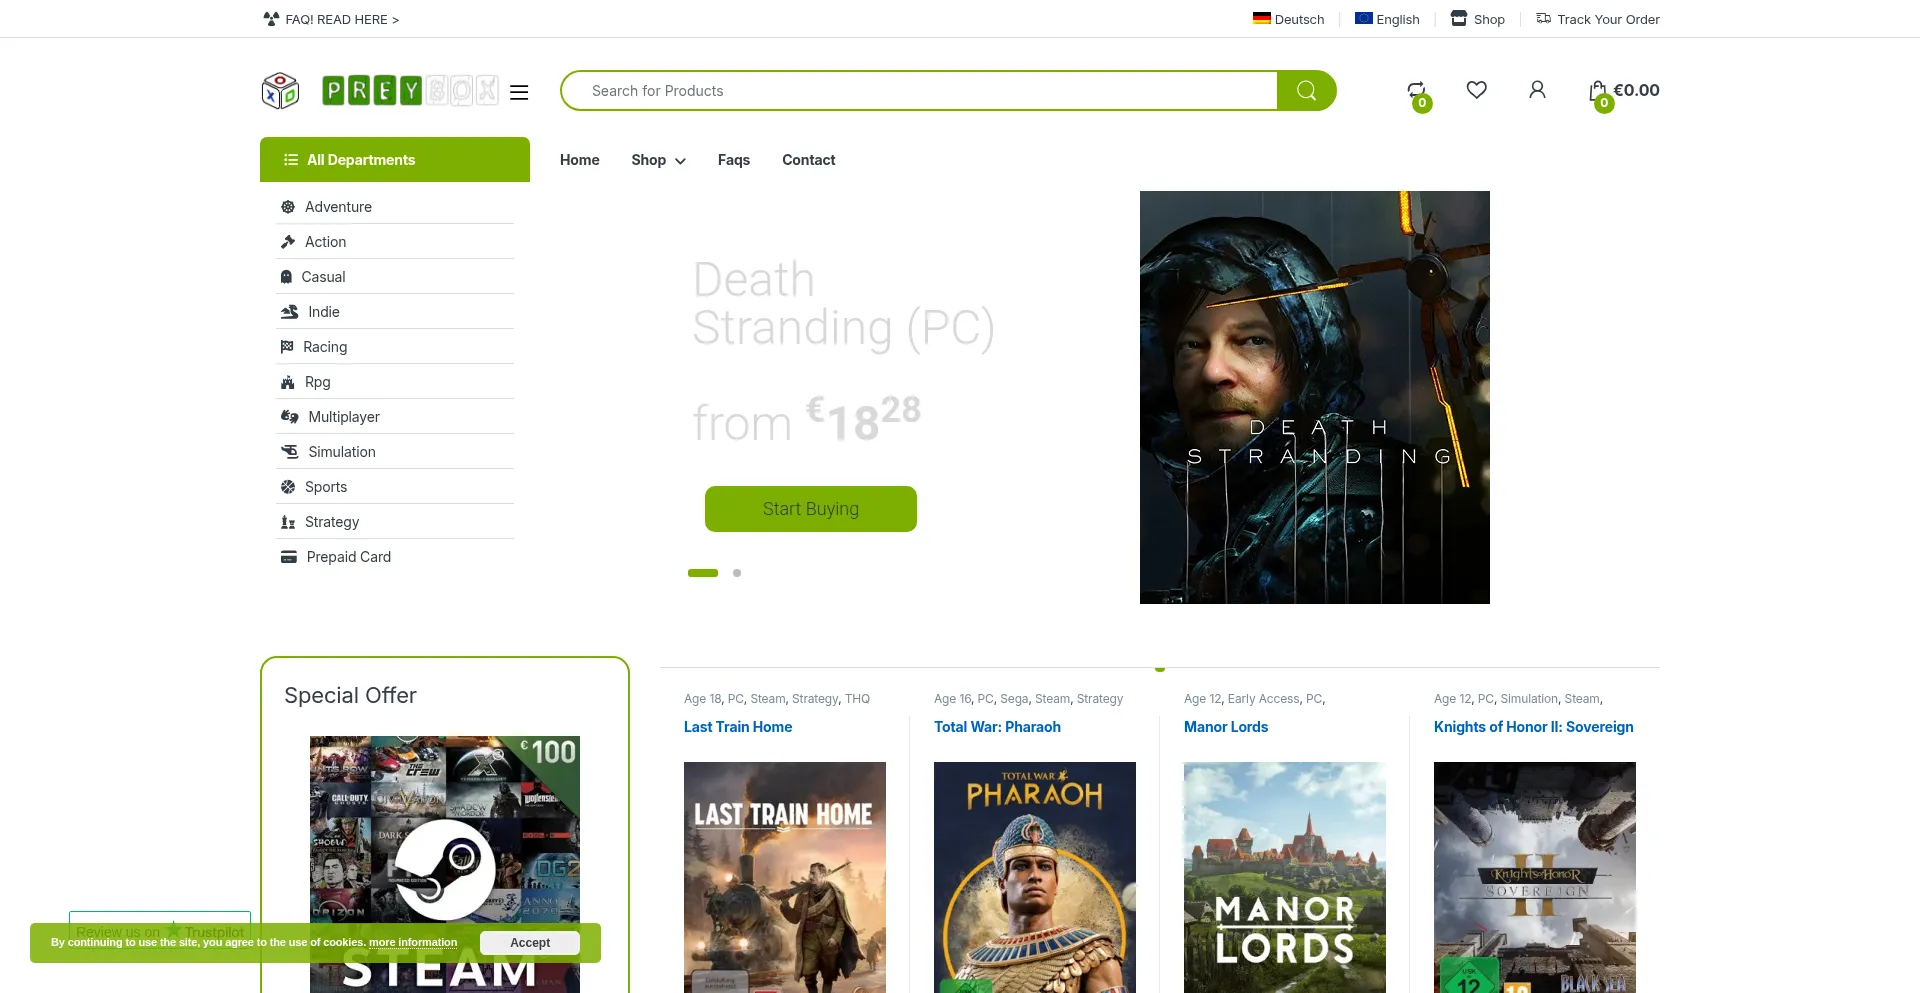Click the delivery truck Track Order icon
The image size is (1920, 993).
point(1544,18)
